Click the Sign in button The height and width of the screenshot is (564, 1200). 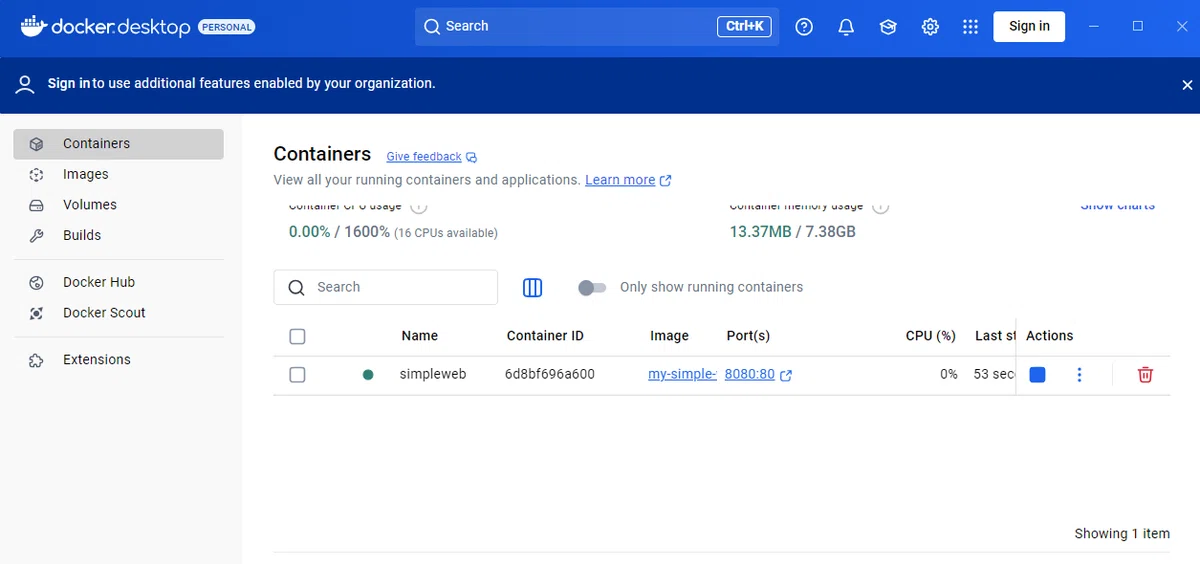pos(1029,26)
